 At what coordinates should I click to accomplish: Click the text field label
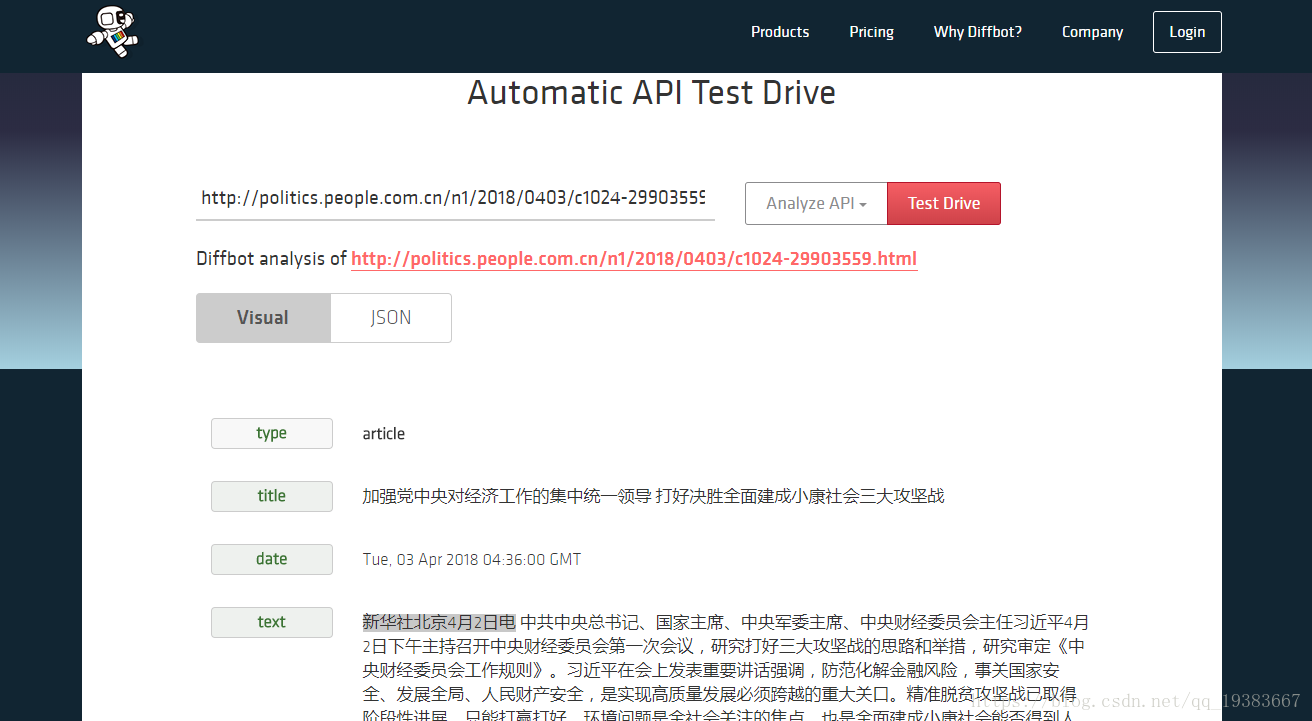pos(272,622)
